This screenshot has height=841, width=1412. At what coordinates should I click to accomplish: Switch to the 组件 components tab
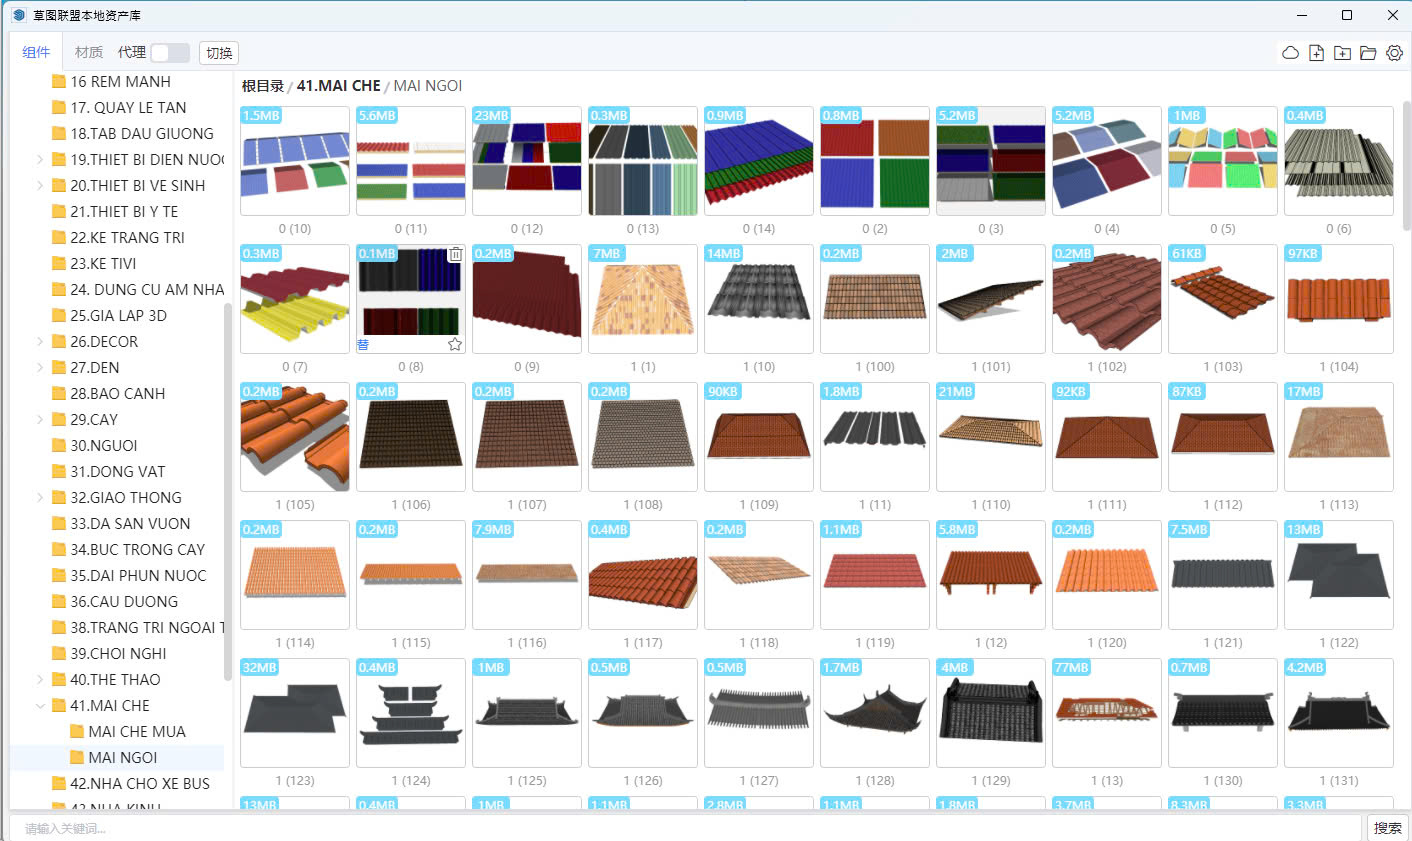36,52
